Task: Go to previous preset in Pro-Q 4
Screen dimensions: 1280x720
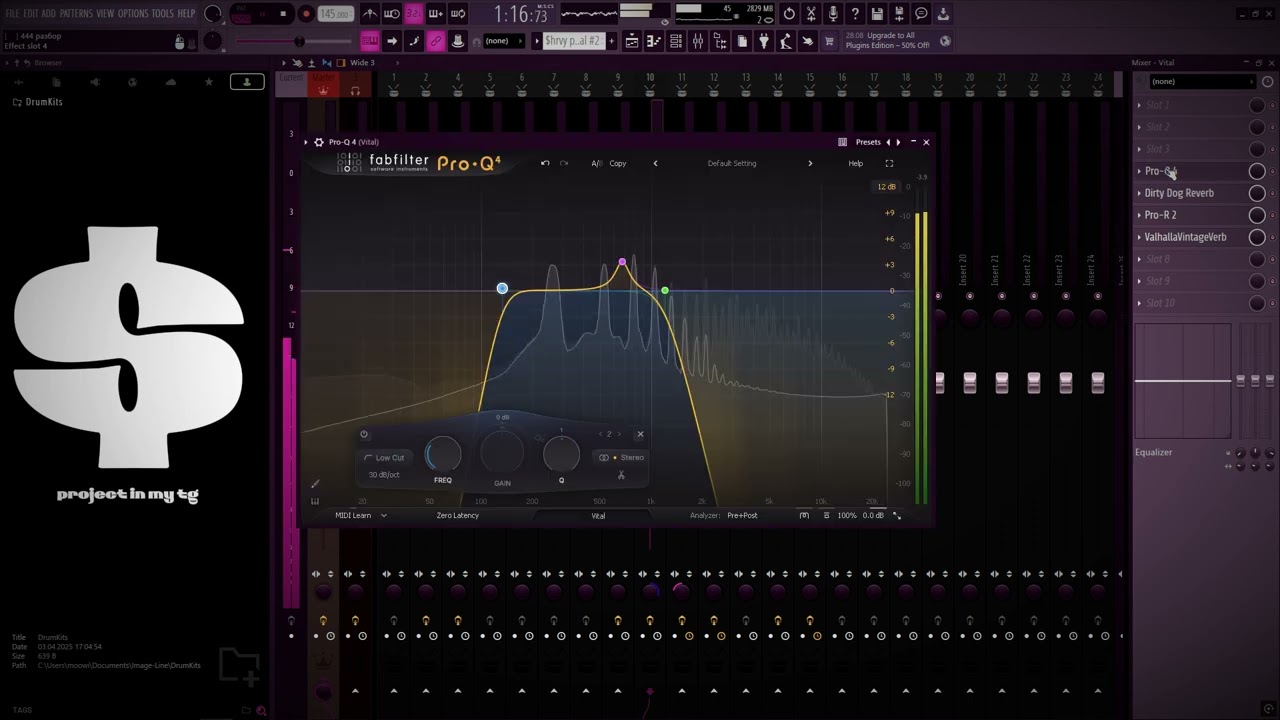Action: 656,163
